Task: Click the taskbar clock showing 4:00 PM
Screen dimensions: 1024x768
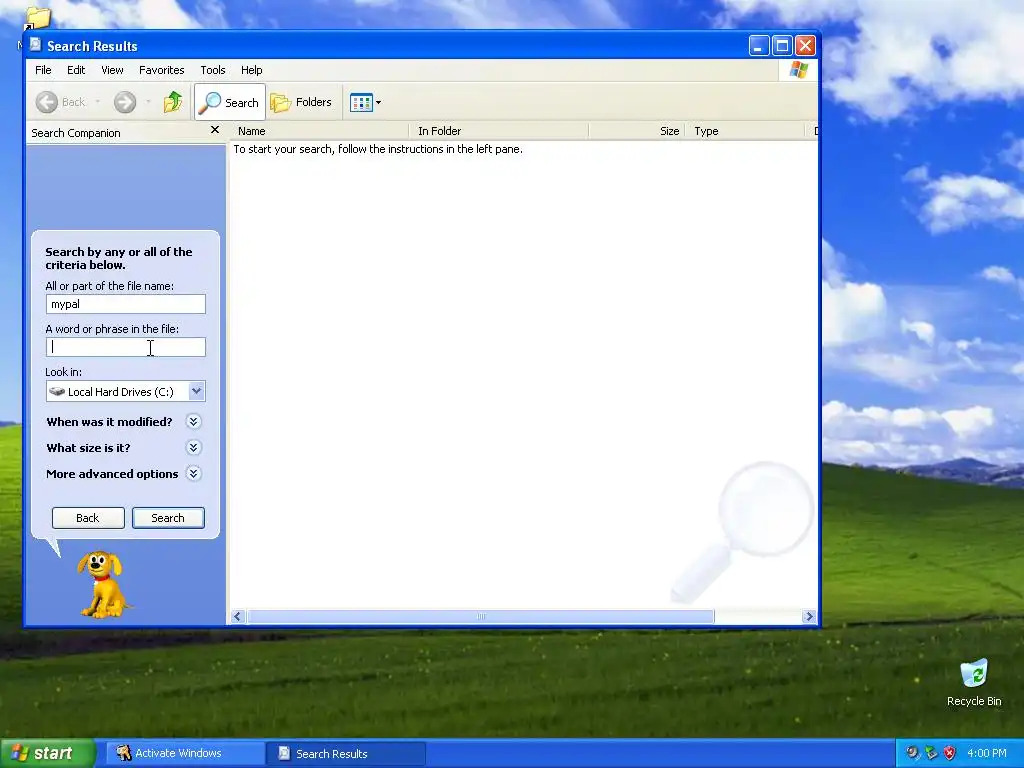Action: [987, 753]
